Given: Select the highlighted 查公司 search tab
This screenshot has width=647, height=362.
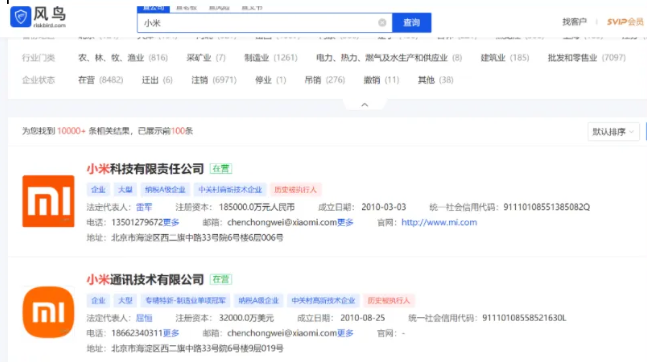Looking at the screenshot, I should pos(153,8).
